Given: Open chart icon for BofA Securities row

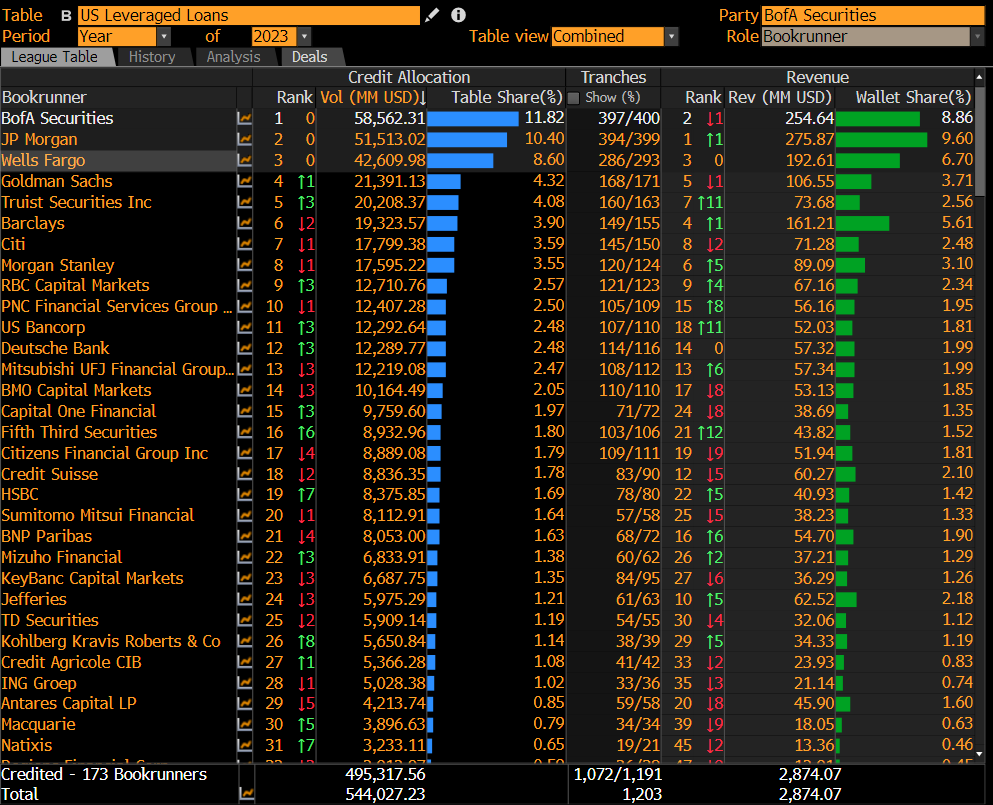Looking at the screenshot, I should coord(244,118).
